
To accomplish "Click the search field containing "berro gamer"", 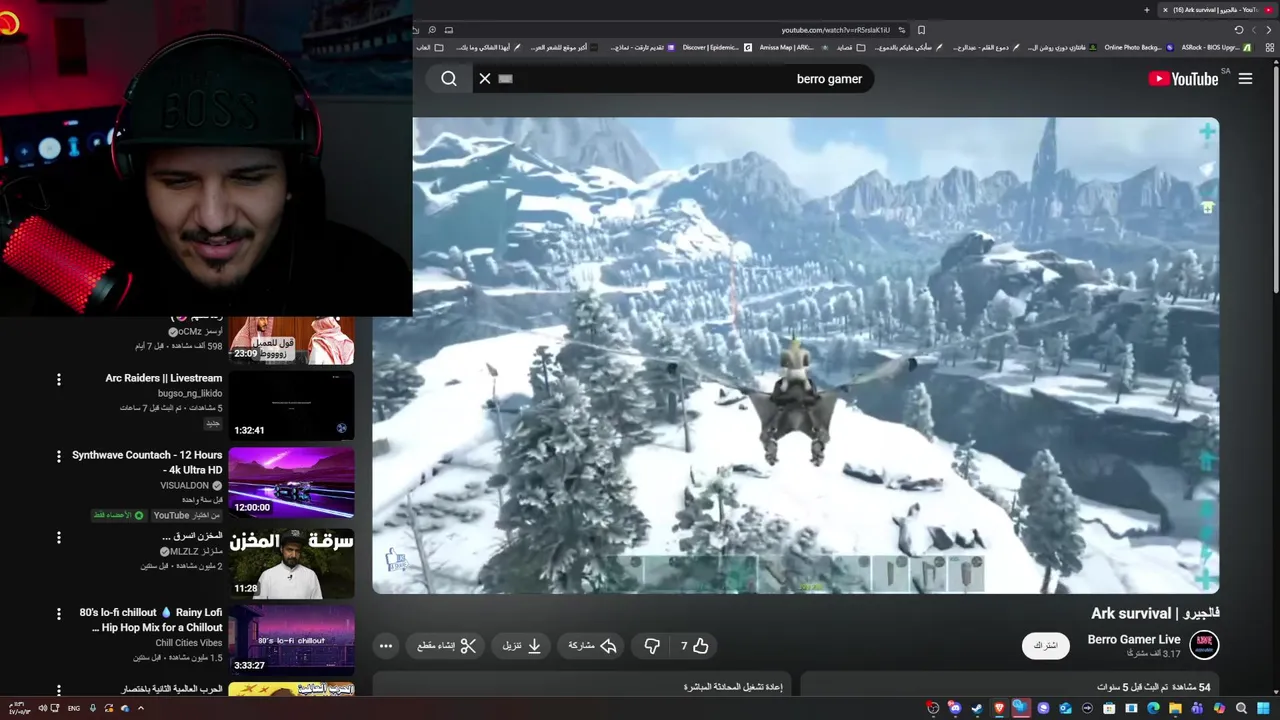I will [x=672, y=79].
